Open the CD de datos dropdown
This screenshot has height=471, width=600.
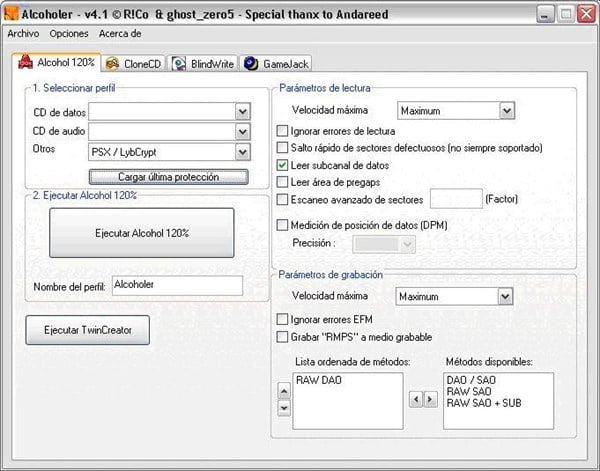coord(243,112)
